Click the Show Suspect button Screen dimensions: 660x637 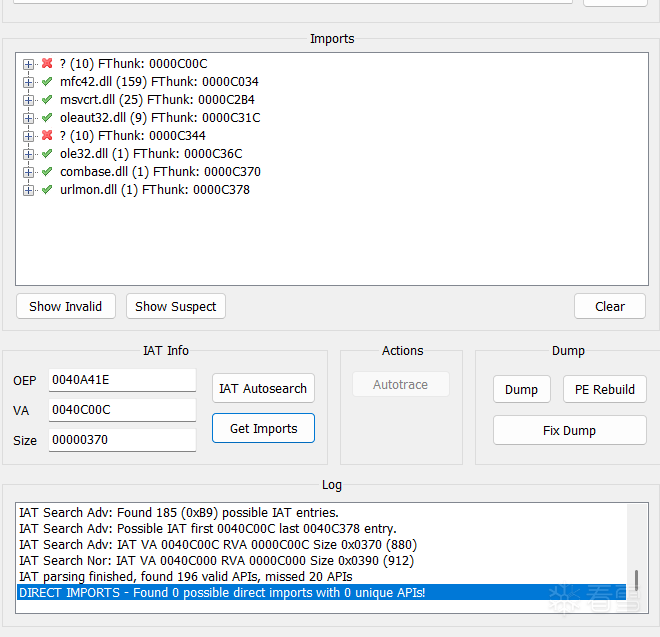tap(176, 306)
